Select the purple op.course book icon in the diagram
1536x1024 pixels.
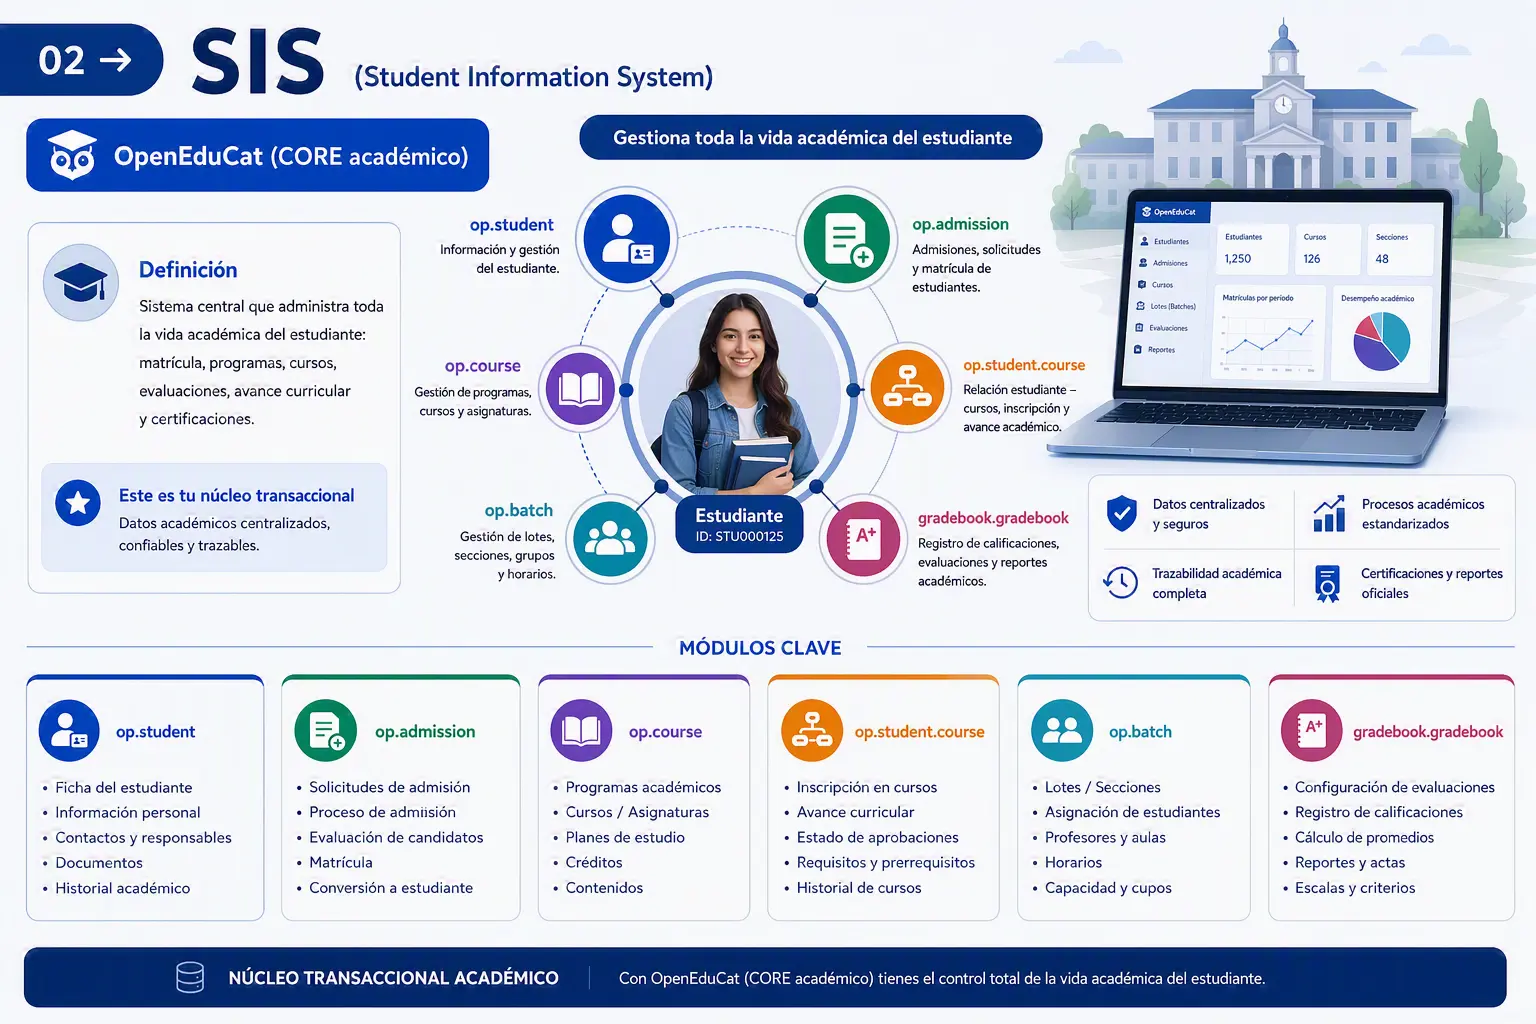coord(580,389)
